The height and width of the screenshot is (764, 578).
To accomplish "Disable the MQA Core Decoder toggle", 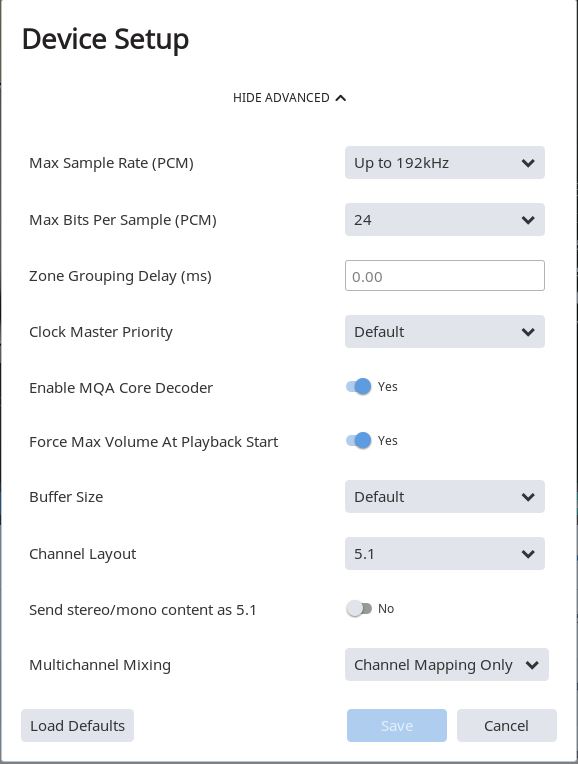I will (359, 387).
